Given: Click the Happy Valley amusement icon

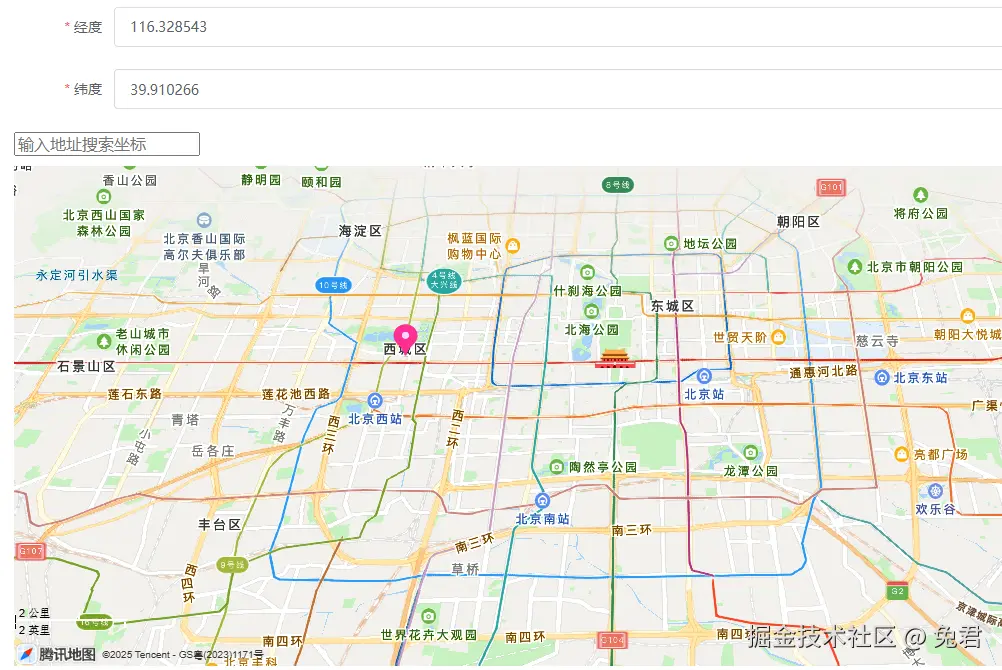Looking at the screenshot, I should click(x=936, y=491).
